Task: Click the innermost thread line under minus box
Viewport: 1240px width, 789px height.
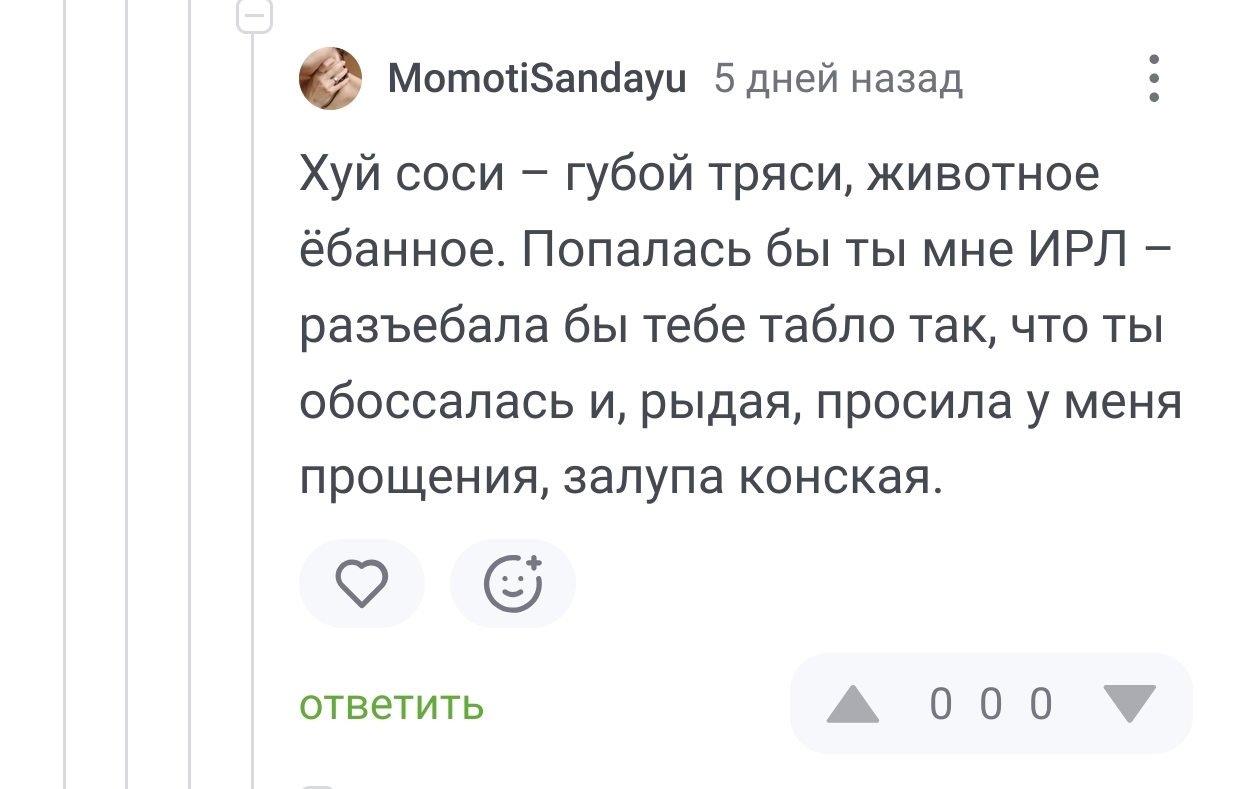Action: (254, 400)
